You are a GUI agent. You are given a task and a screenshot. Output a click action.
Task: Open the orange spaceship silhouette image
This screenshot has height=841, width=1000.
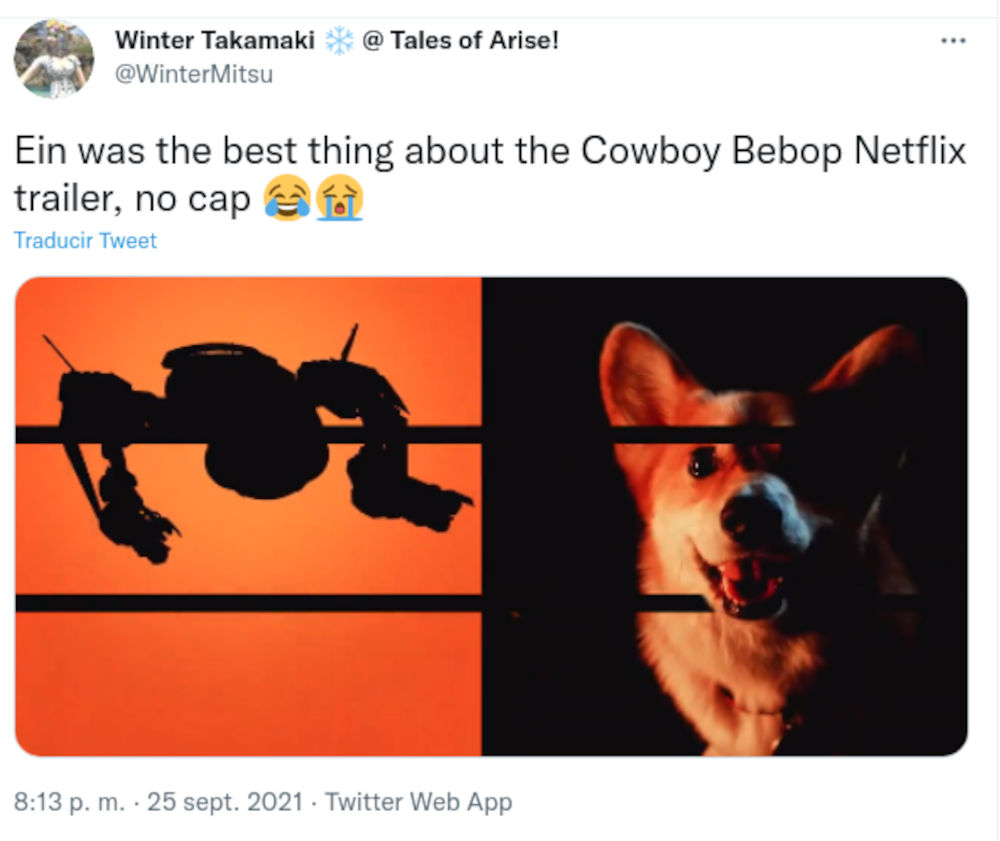248,515
